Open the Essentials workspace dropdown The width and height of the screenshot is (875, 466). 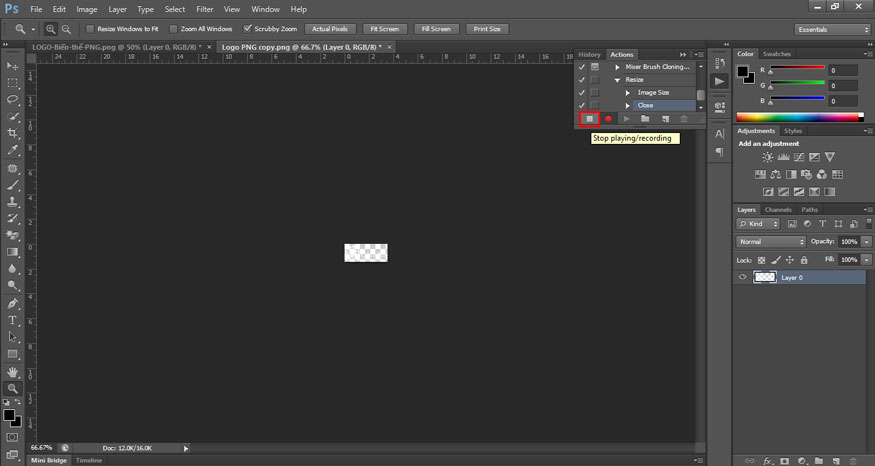tap(832, 30)
